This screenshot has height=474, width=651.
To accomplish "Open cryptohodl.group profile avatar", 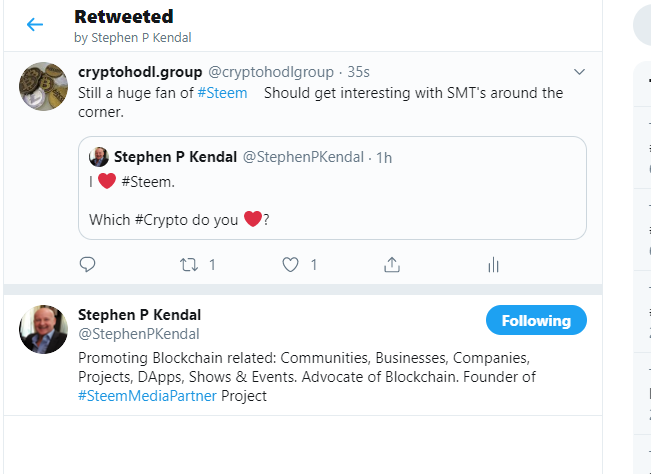I will [44, 87].
